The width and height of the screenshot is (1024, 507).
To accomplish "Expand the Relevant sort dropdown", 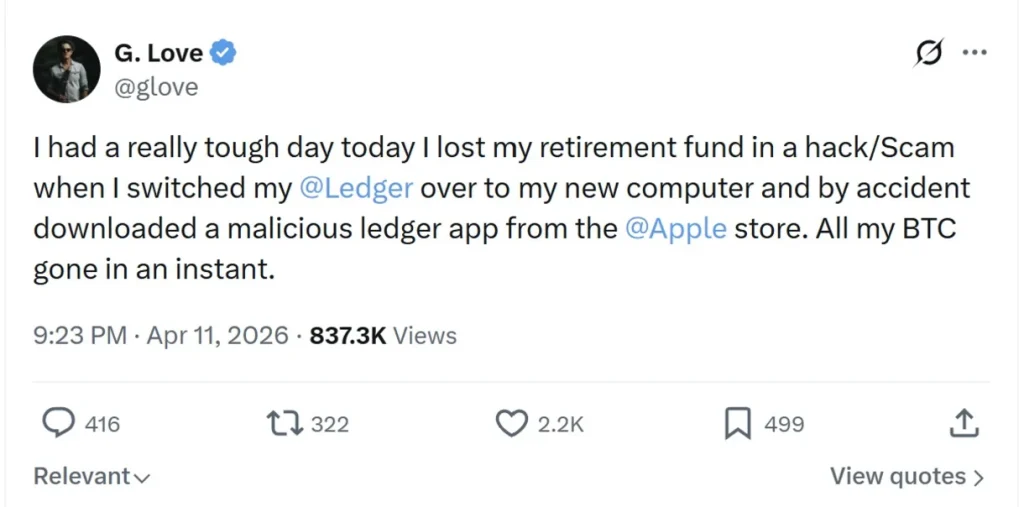I will click(x=91, y=477).
